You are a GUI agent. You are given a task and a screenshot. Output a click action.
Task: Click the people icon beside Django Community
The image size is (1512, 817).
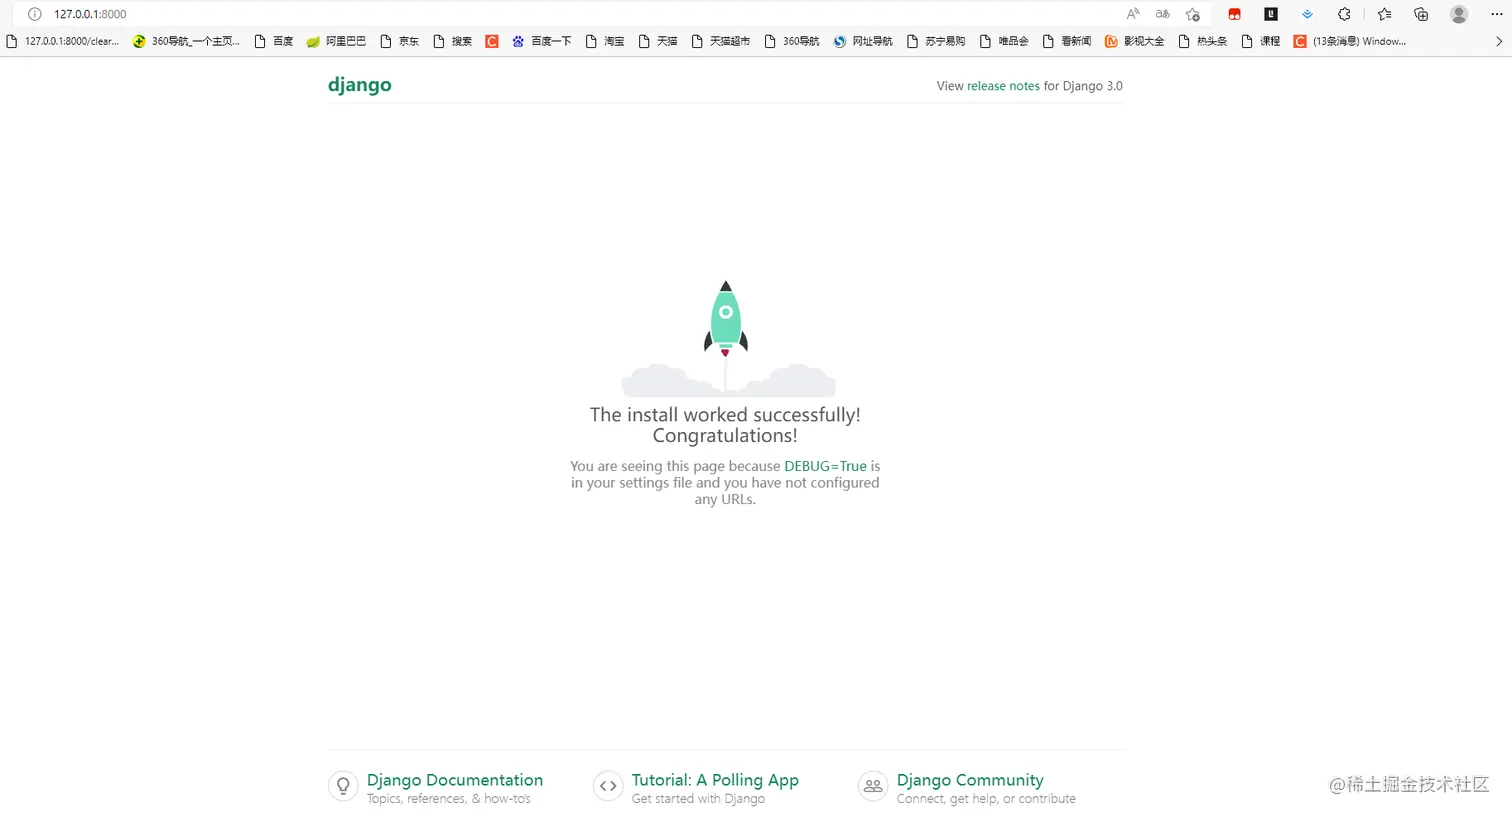point(873,786)
